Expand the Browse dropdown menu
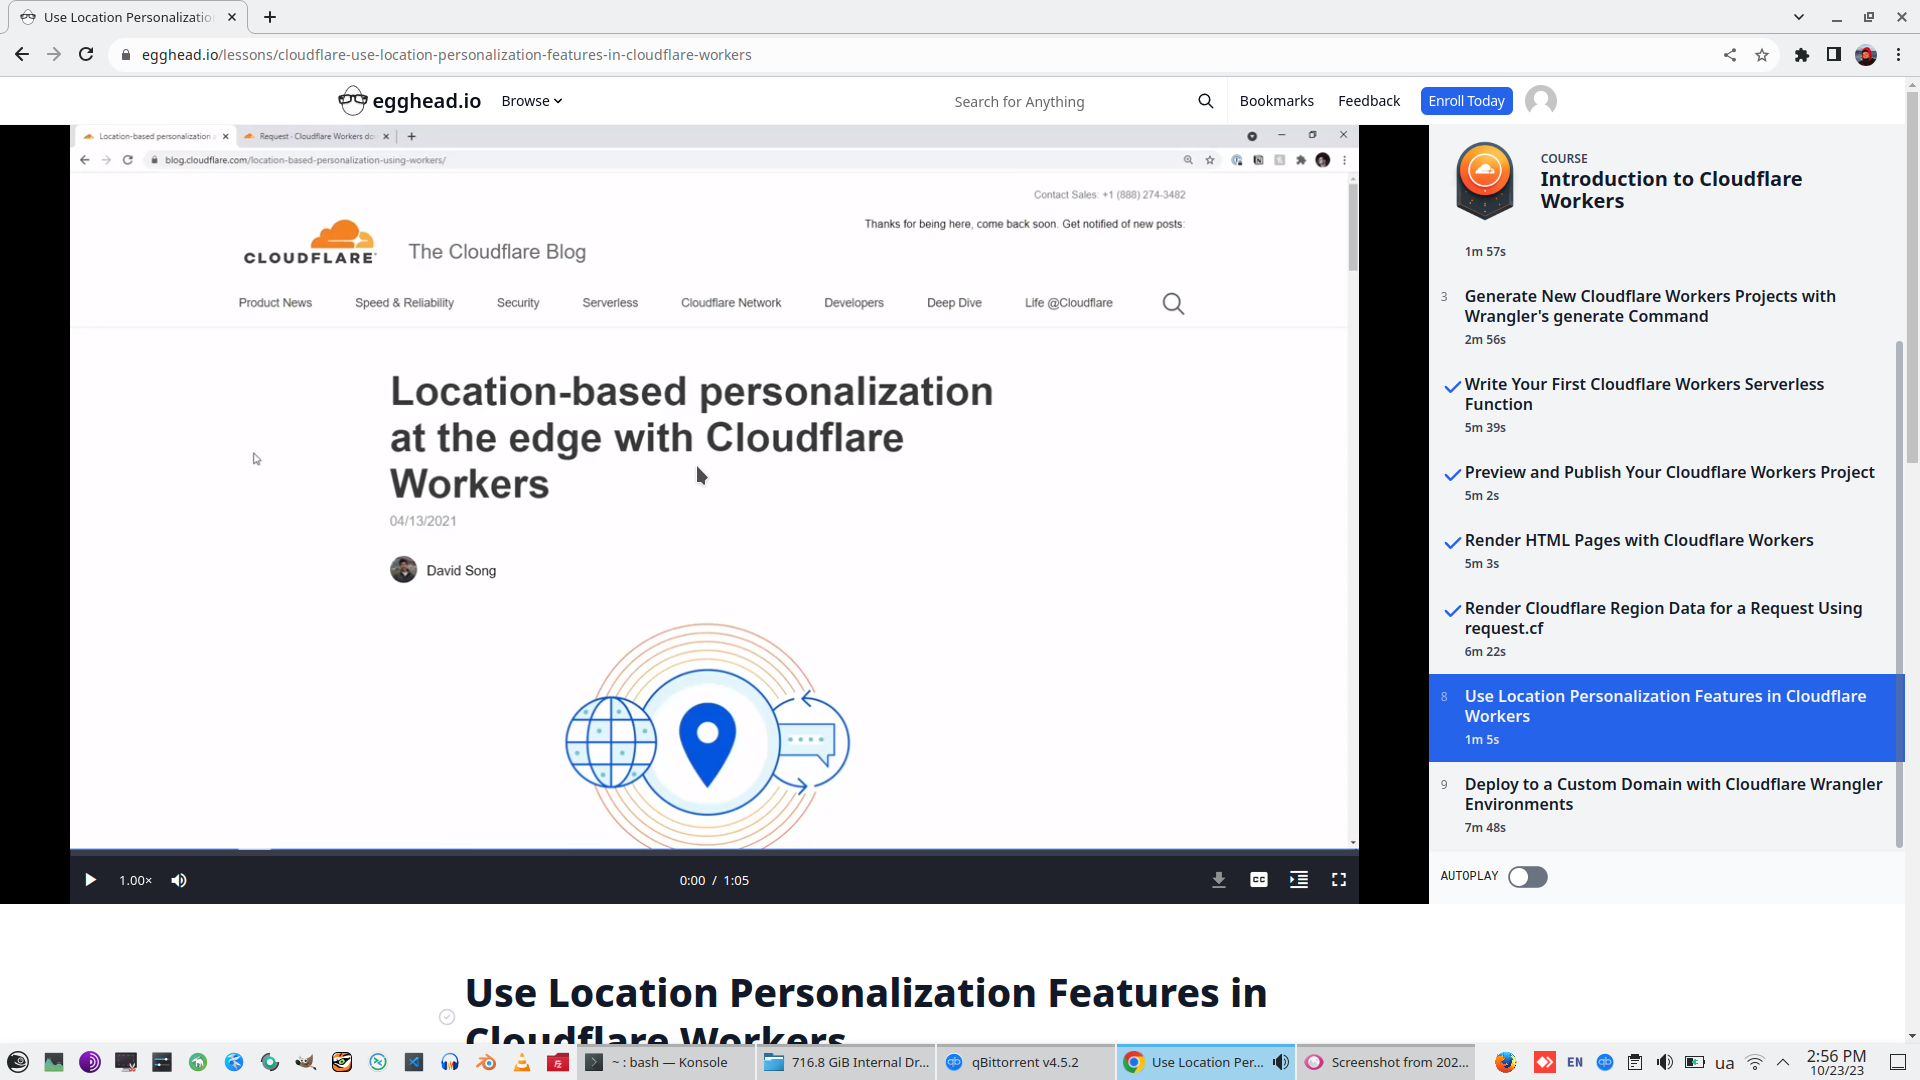1920x1080 pixels. point(531,101)
